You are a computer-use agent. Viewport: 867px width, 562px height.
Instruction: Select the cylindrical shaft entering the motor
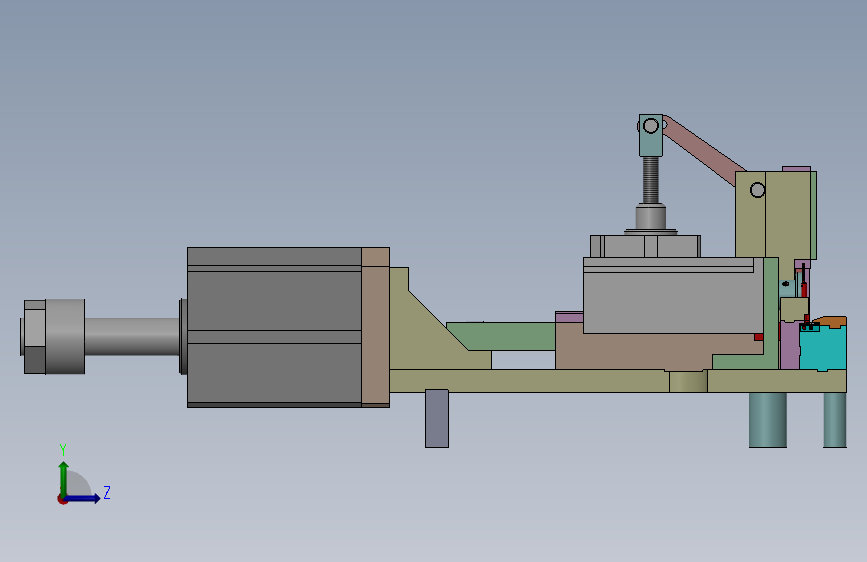tap(133, 336)
